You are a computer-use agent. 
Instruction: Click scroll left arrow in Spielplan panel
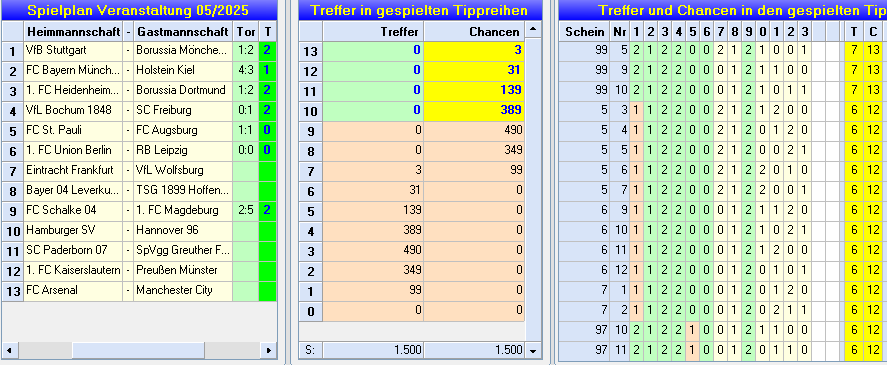pyautogui.click(x=9, y=350)
